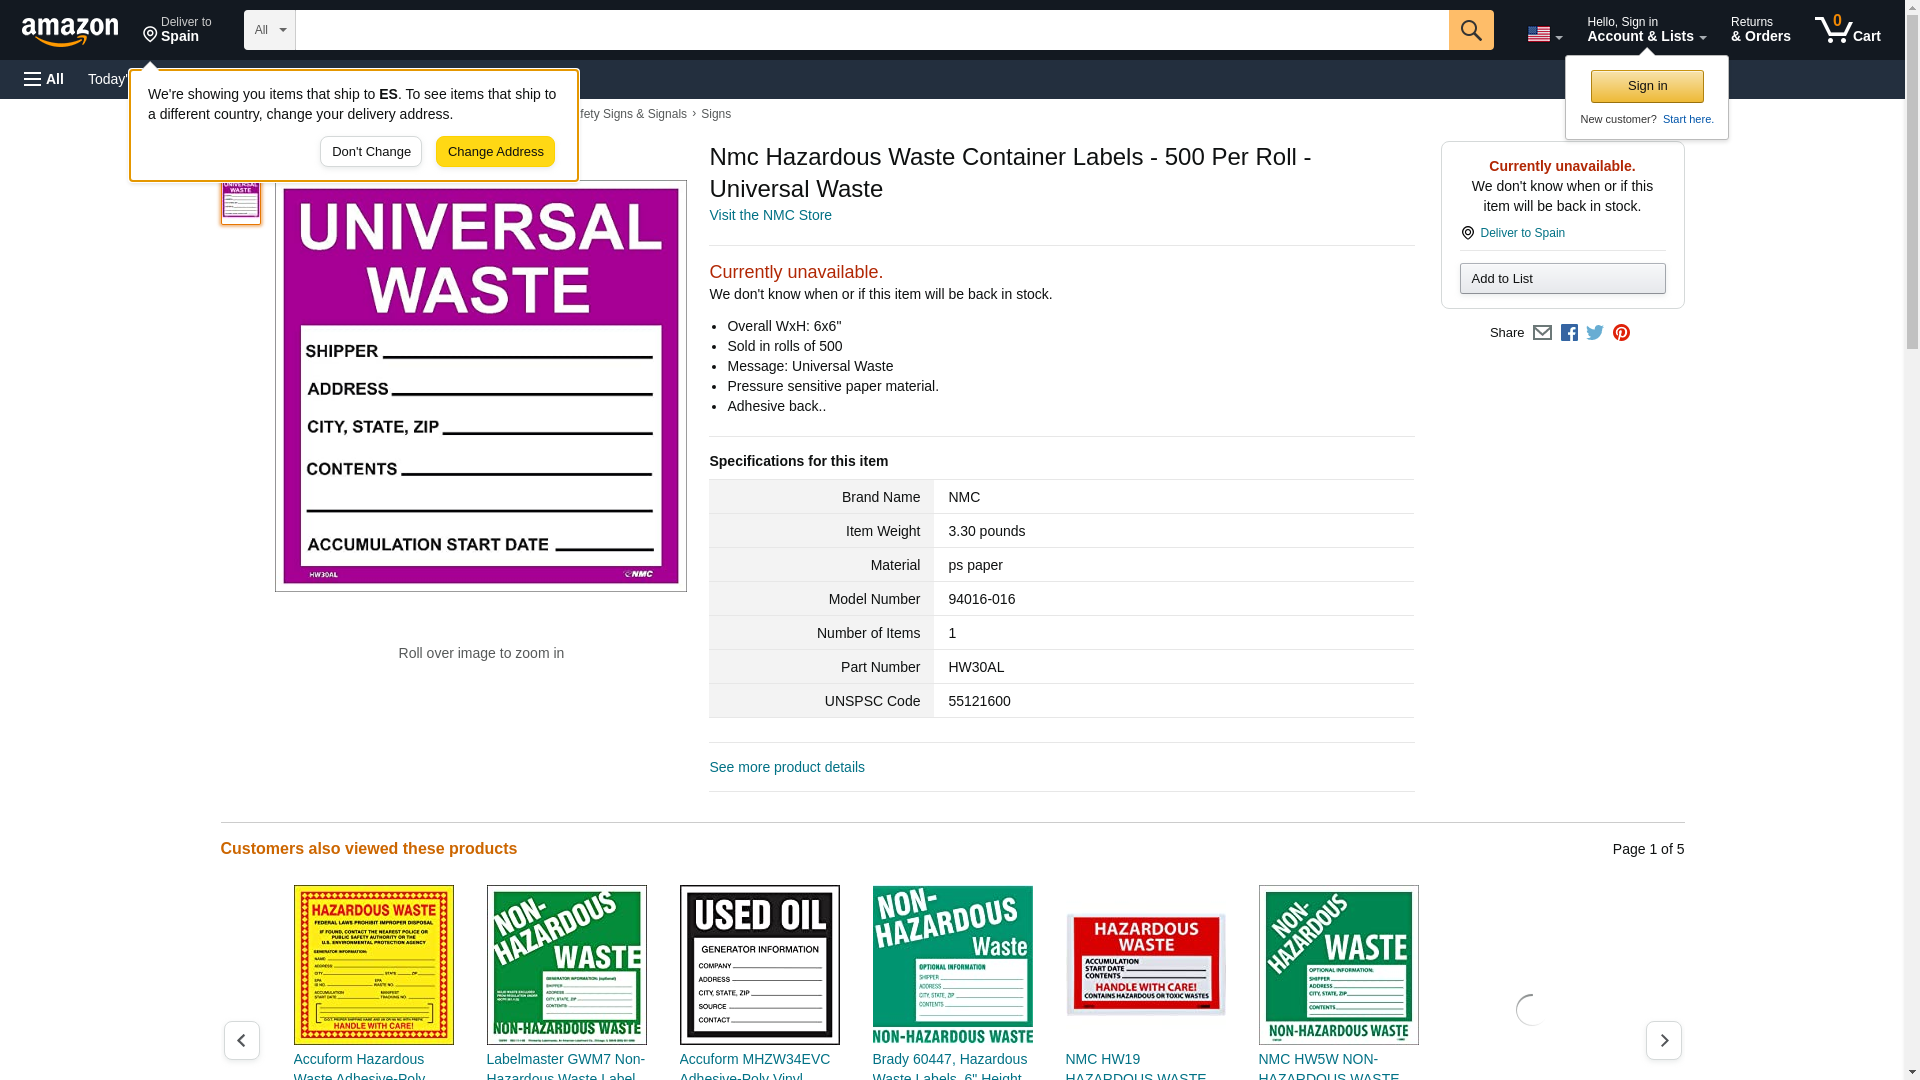Open the language flag selector
Image resolution: width=1920 pixels, height=1080 pixels.
(x=1544, y=34)
